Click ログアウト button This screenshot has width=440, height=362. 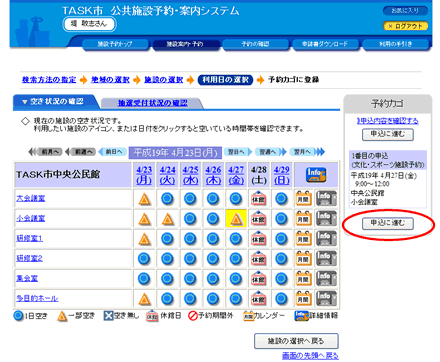point(406,26)
